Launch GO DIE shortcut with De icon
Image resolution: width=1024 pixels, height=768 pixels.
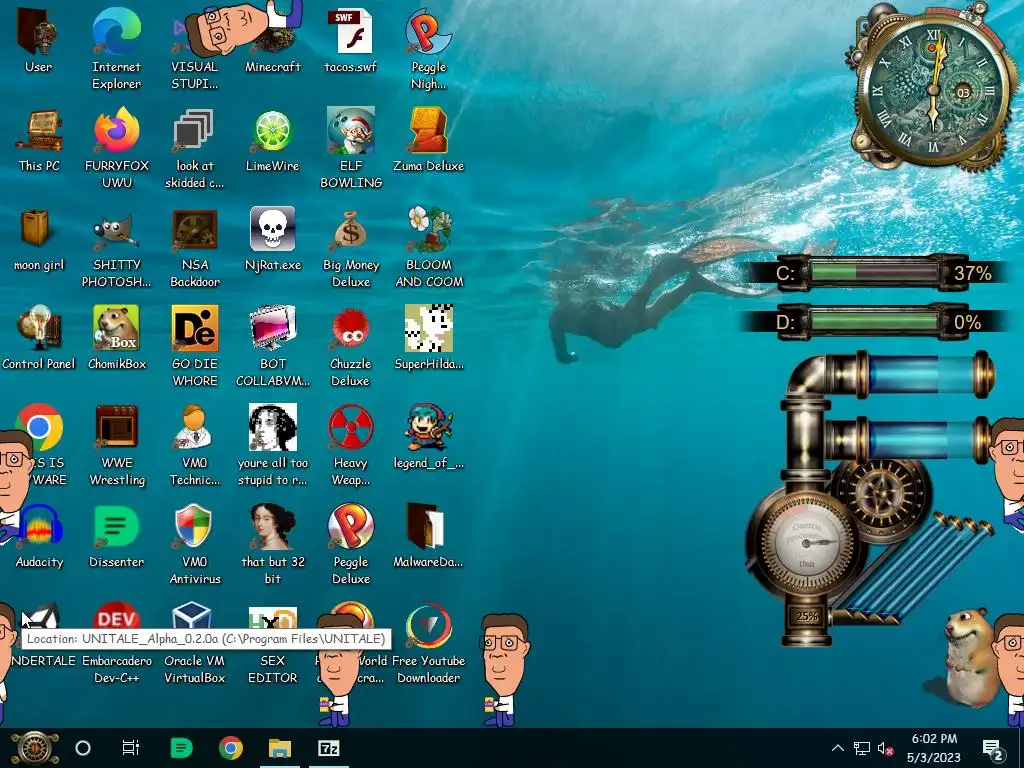click(195, 328)
